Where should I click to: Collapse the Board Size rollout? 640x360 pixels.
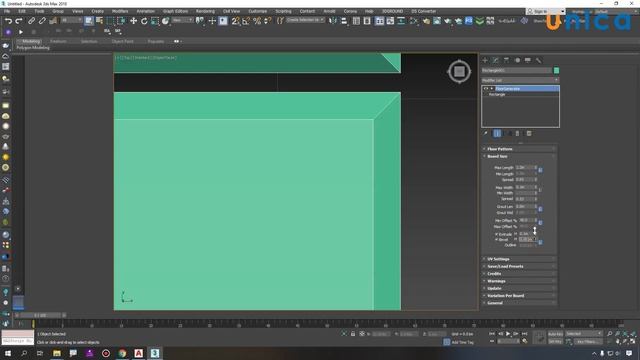pyautogui.click(x=519, y=156)
